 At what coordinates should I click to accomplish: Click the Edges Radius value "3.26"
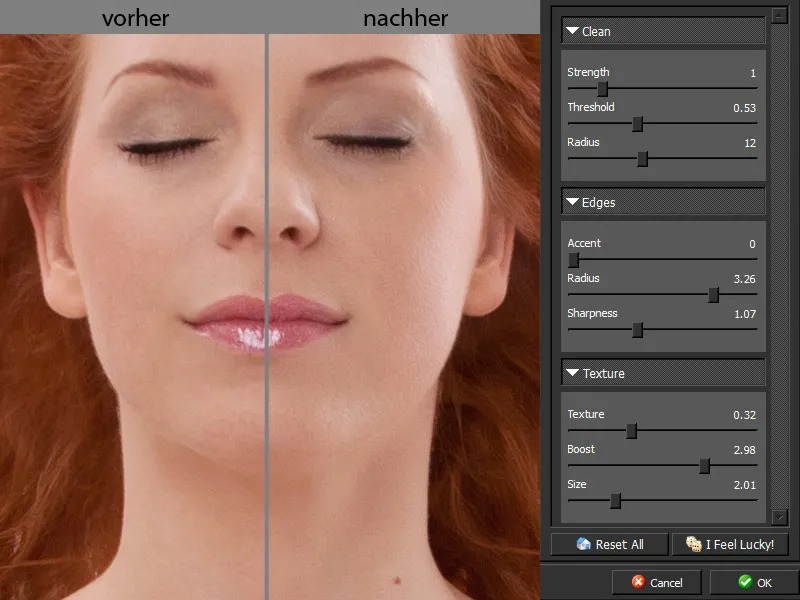pyautogui.click(x=744, y=279)
